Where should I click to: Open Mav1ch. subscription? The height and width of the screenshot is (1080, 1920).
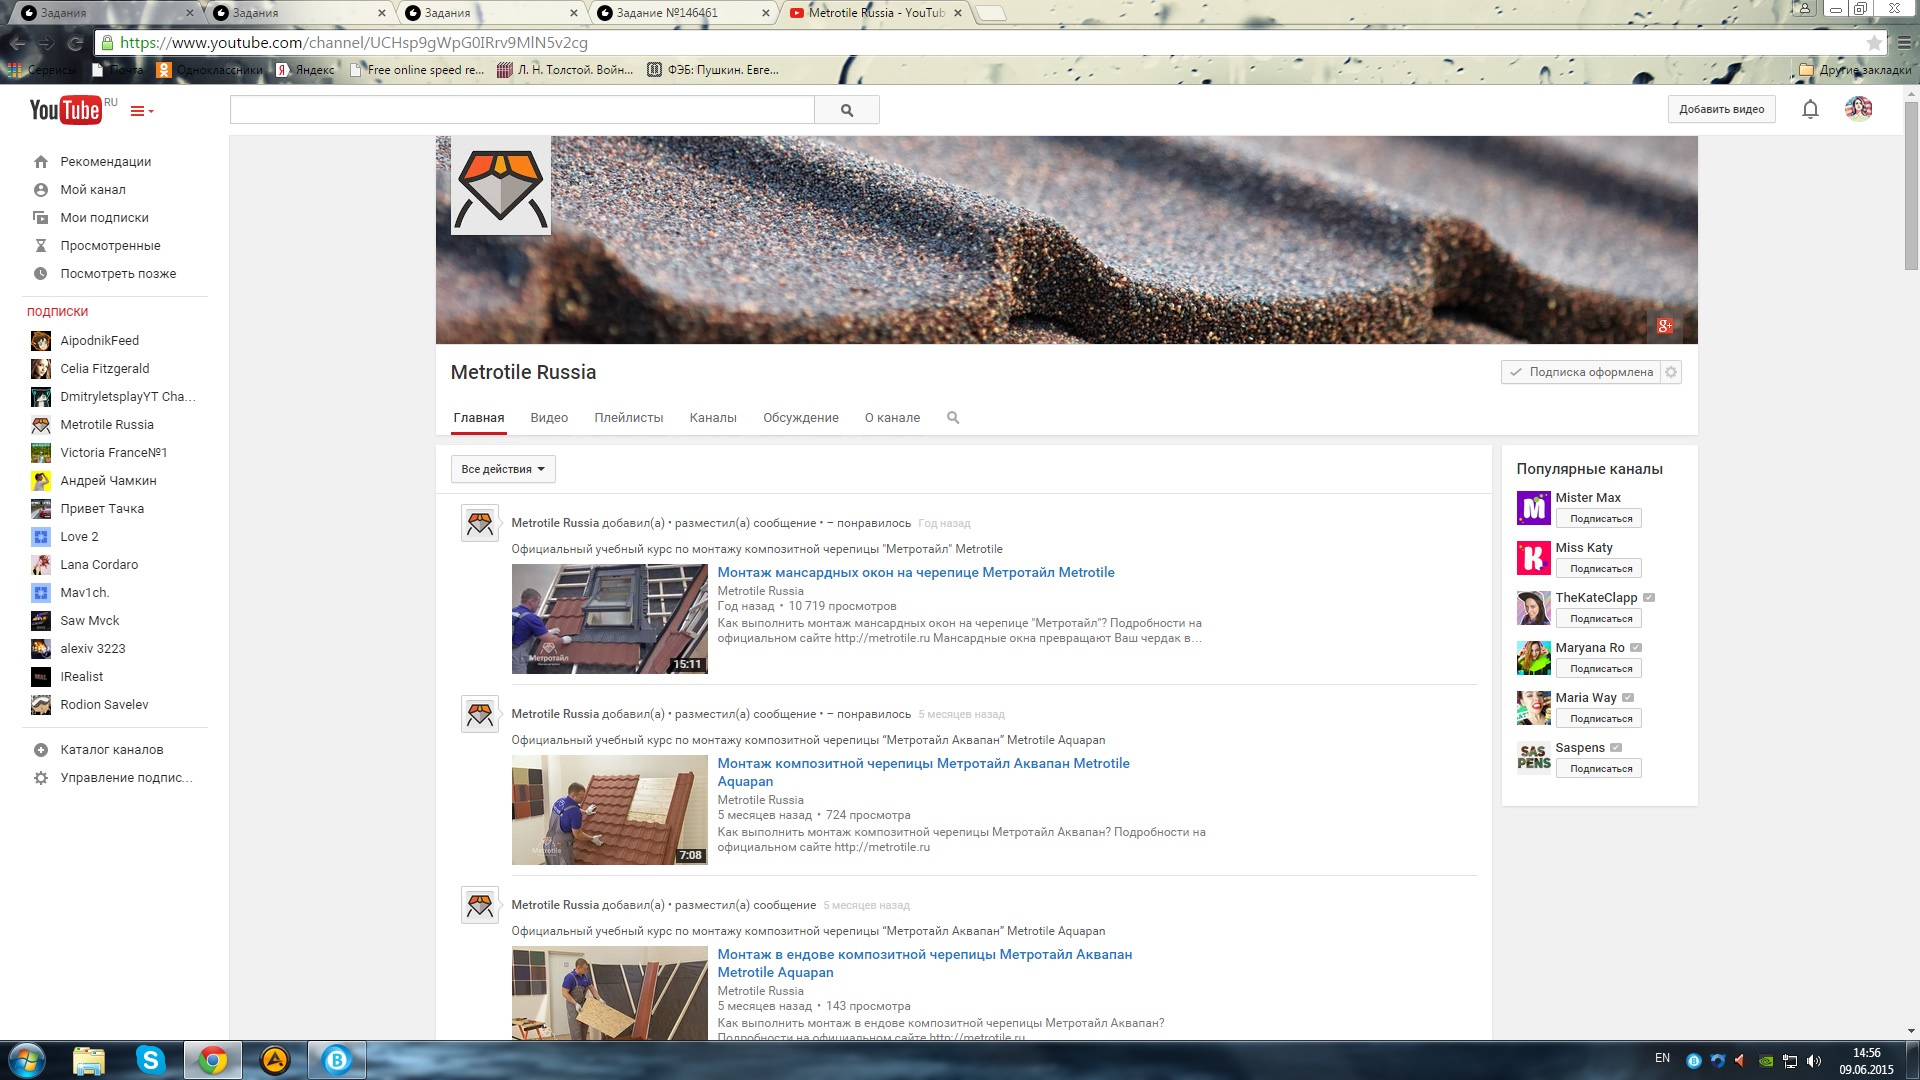coord(84,593)
